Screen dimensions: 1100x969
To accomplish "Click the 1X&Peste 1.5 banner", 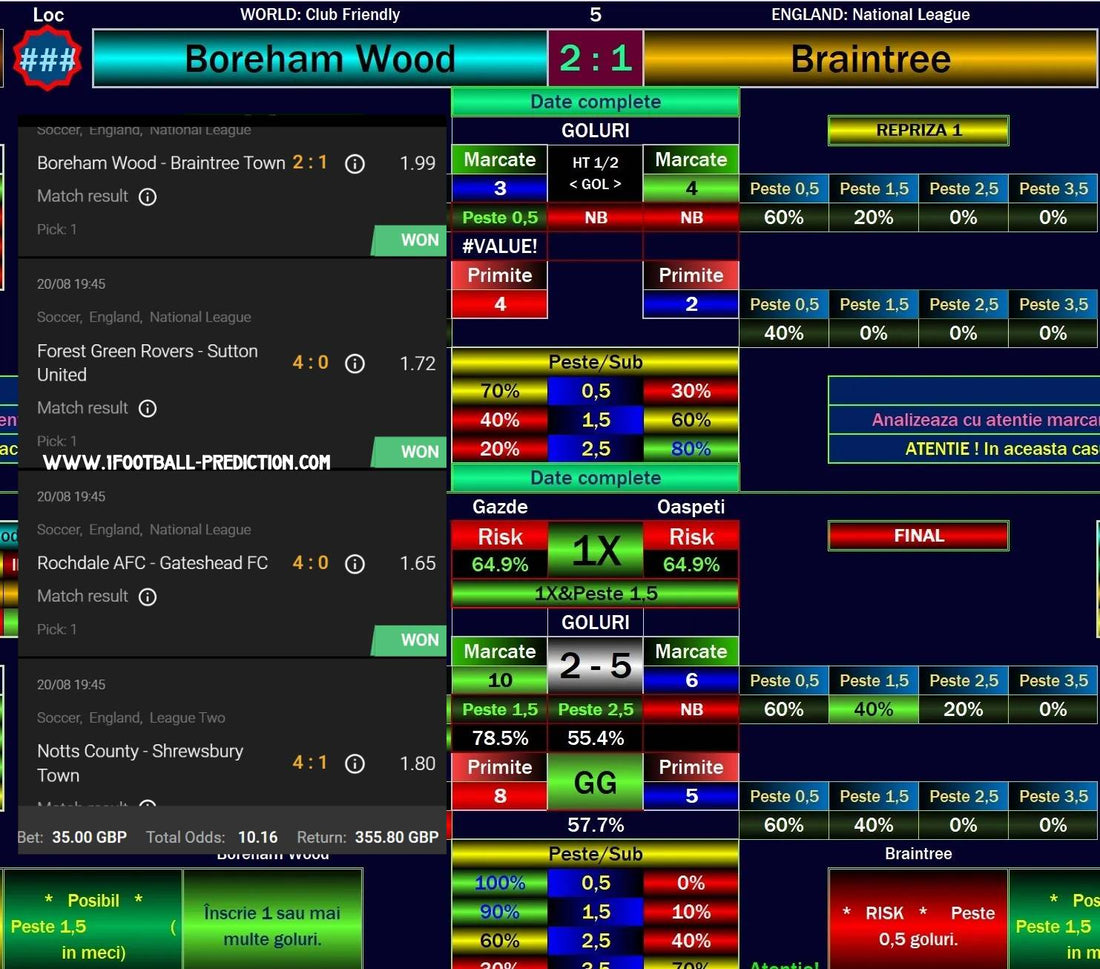I will [596, 592].
